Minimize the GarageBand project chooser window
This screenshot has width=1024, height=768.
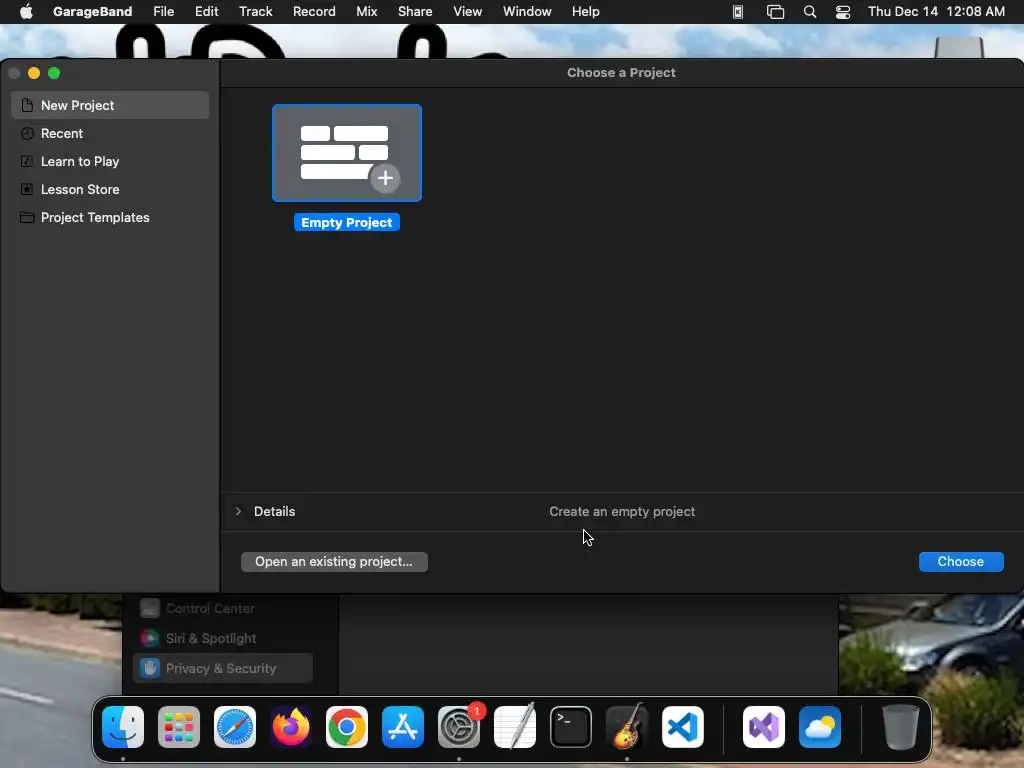pos(34,73)
